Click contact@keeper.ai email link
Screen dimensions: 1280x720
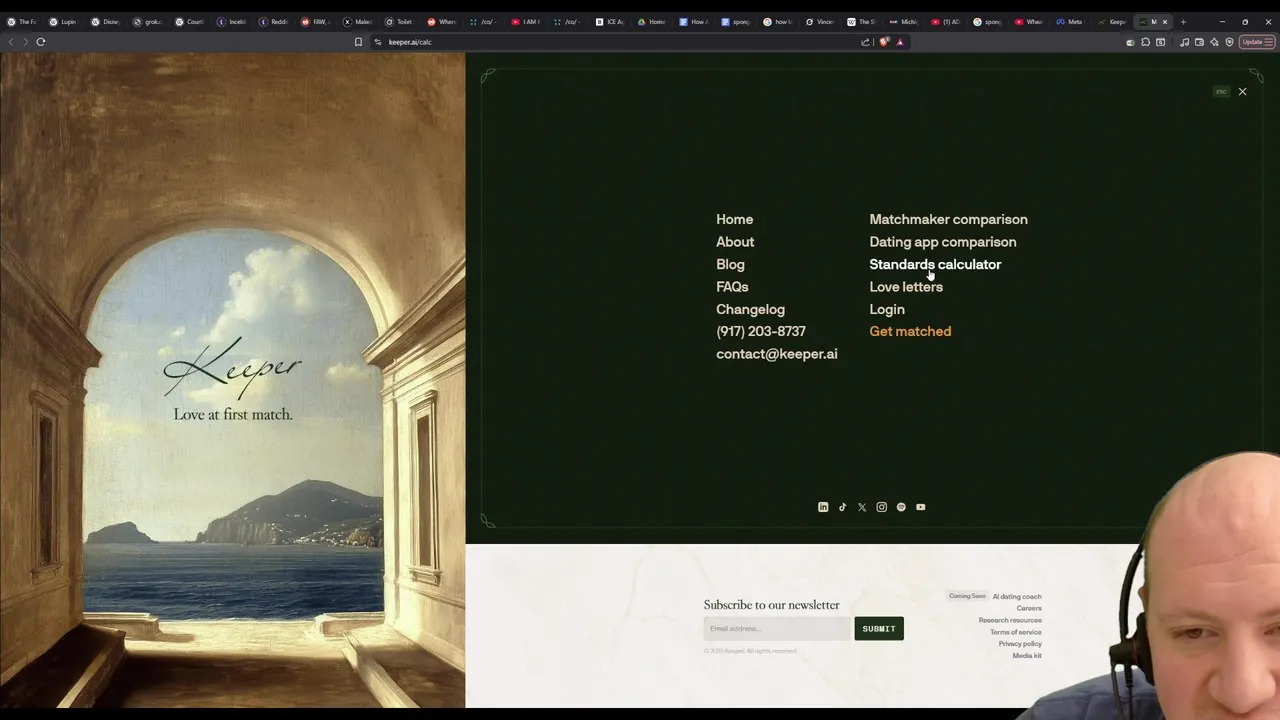[x=777, y=354]
